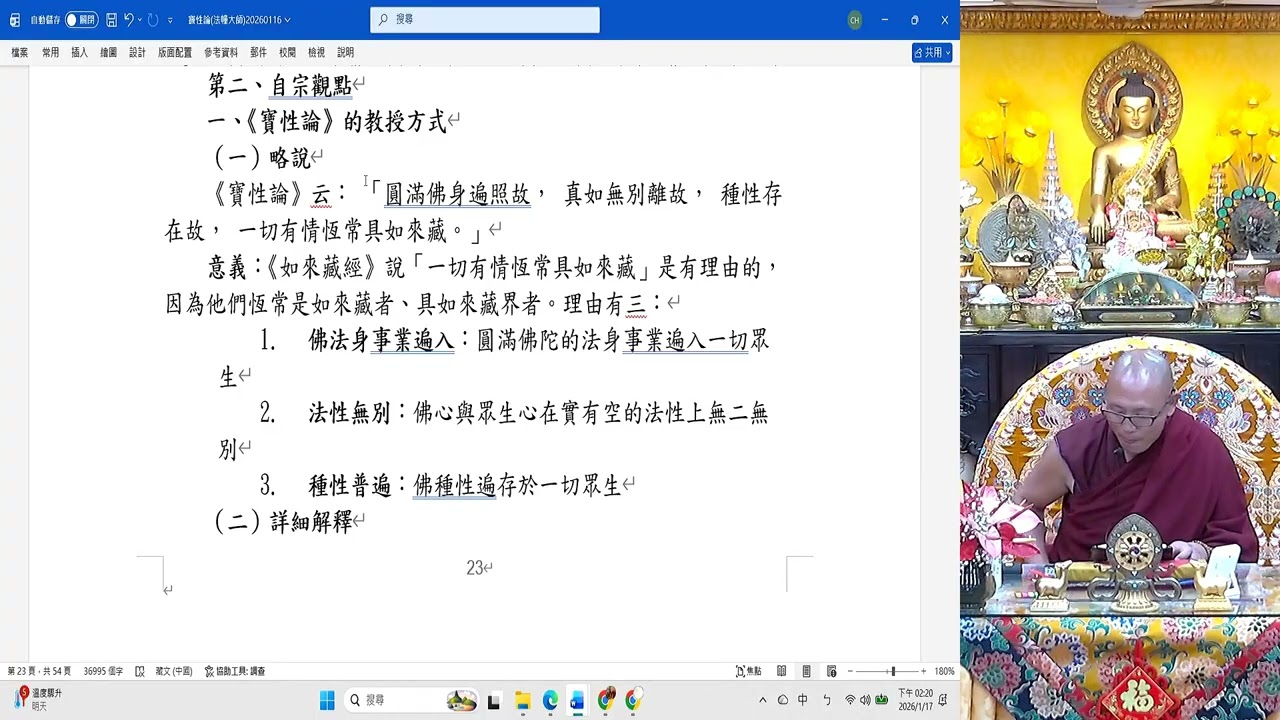Click the 共用 (Share) button
Viewport: 1280px width, 720px height.
click(x=932, y=52)
